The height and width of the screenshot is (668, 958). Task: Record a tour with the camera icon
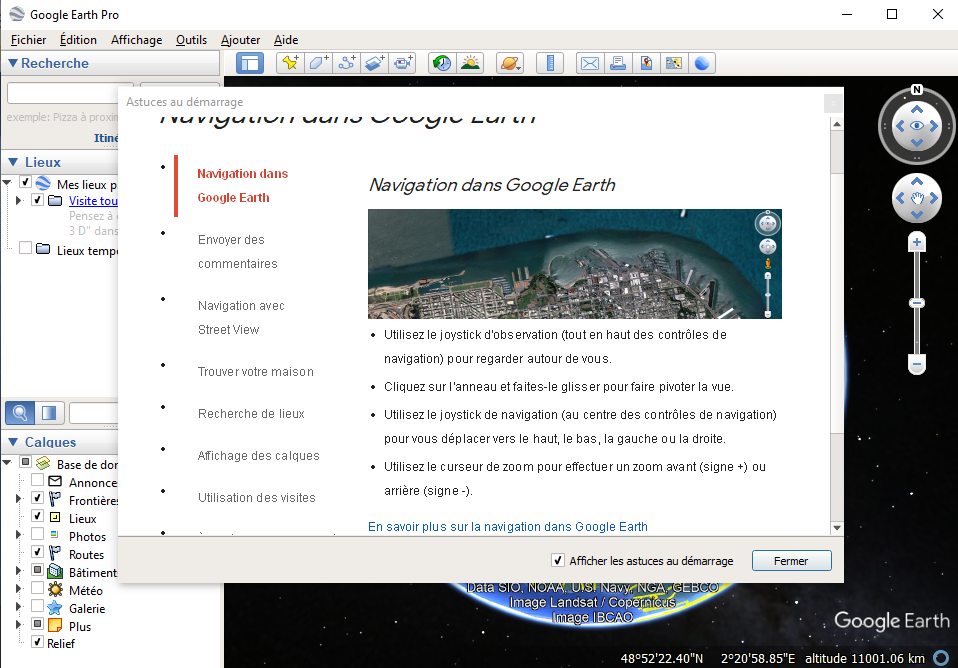(403, 63)
